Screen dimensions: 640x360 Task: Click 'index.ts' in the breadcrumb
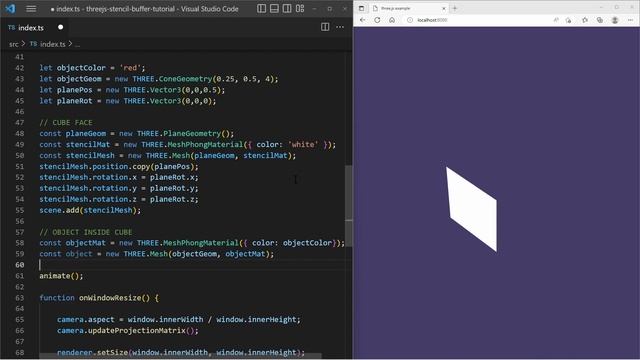52,44
